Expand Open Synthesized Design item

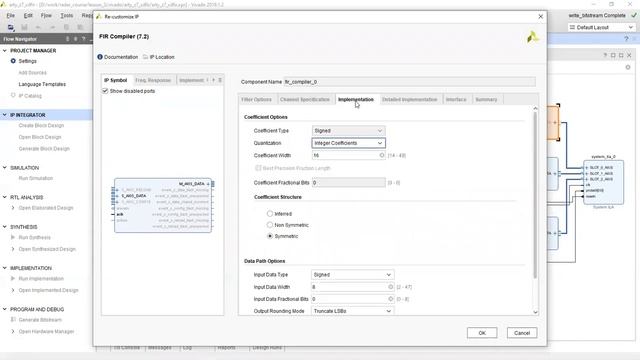[13, 249]
